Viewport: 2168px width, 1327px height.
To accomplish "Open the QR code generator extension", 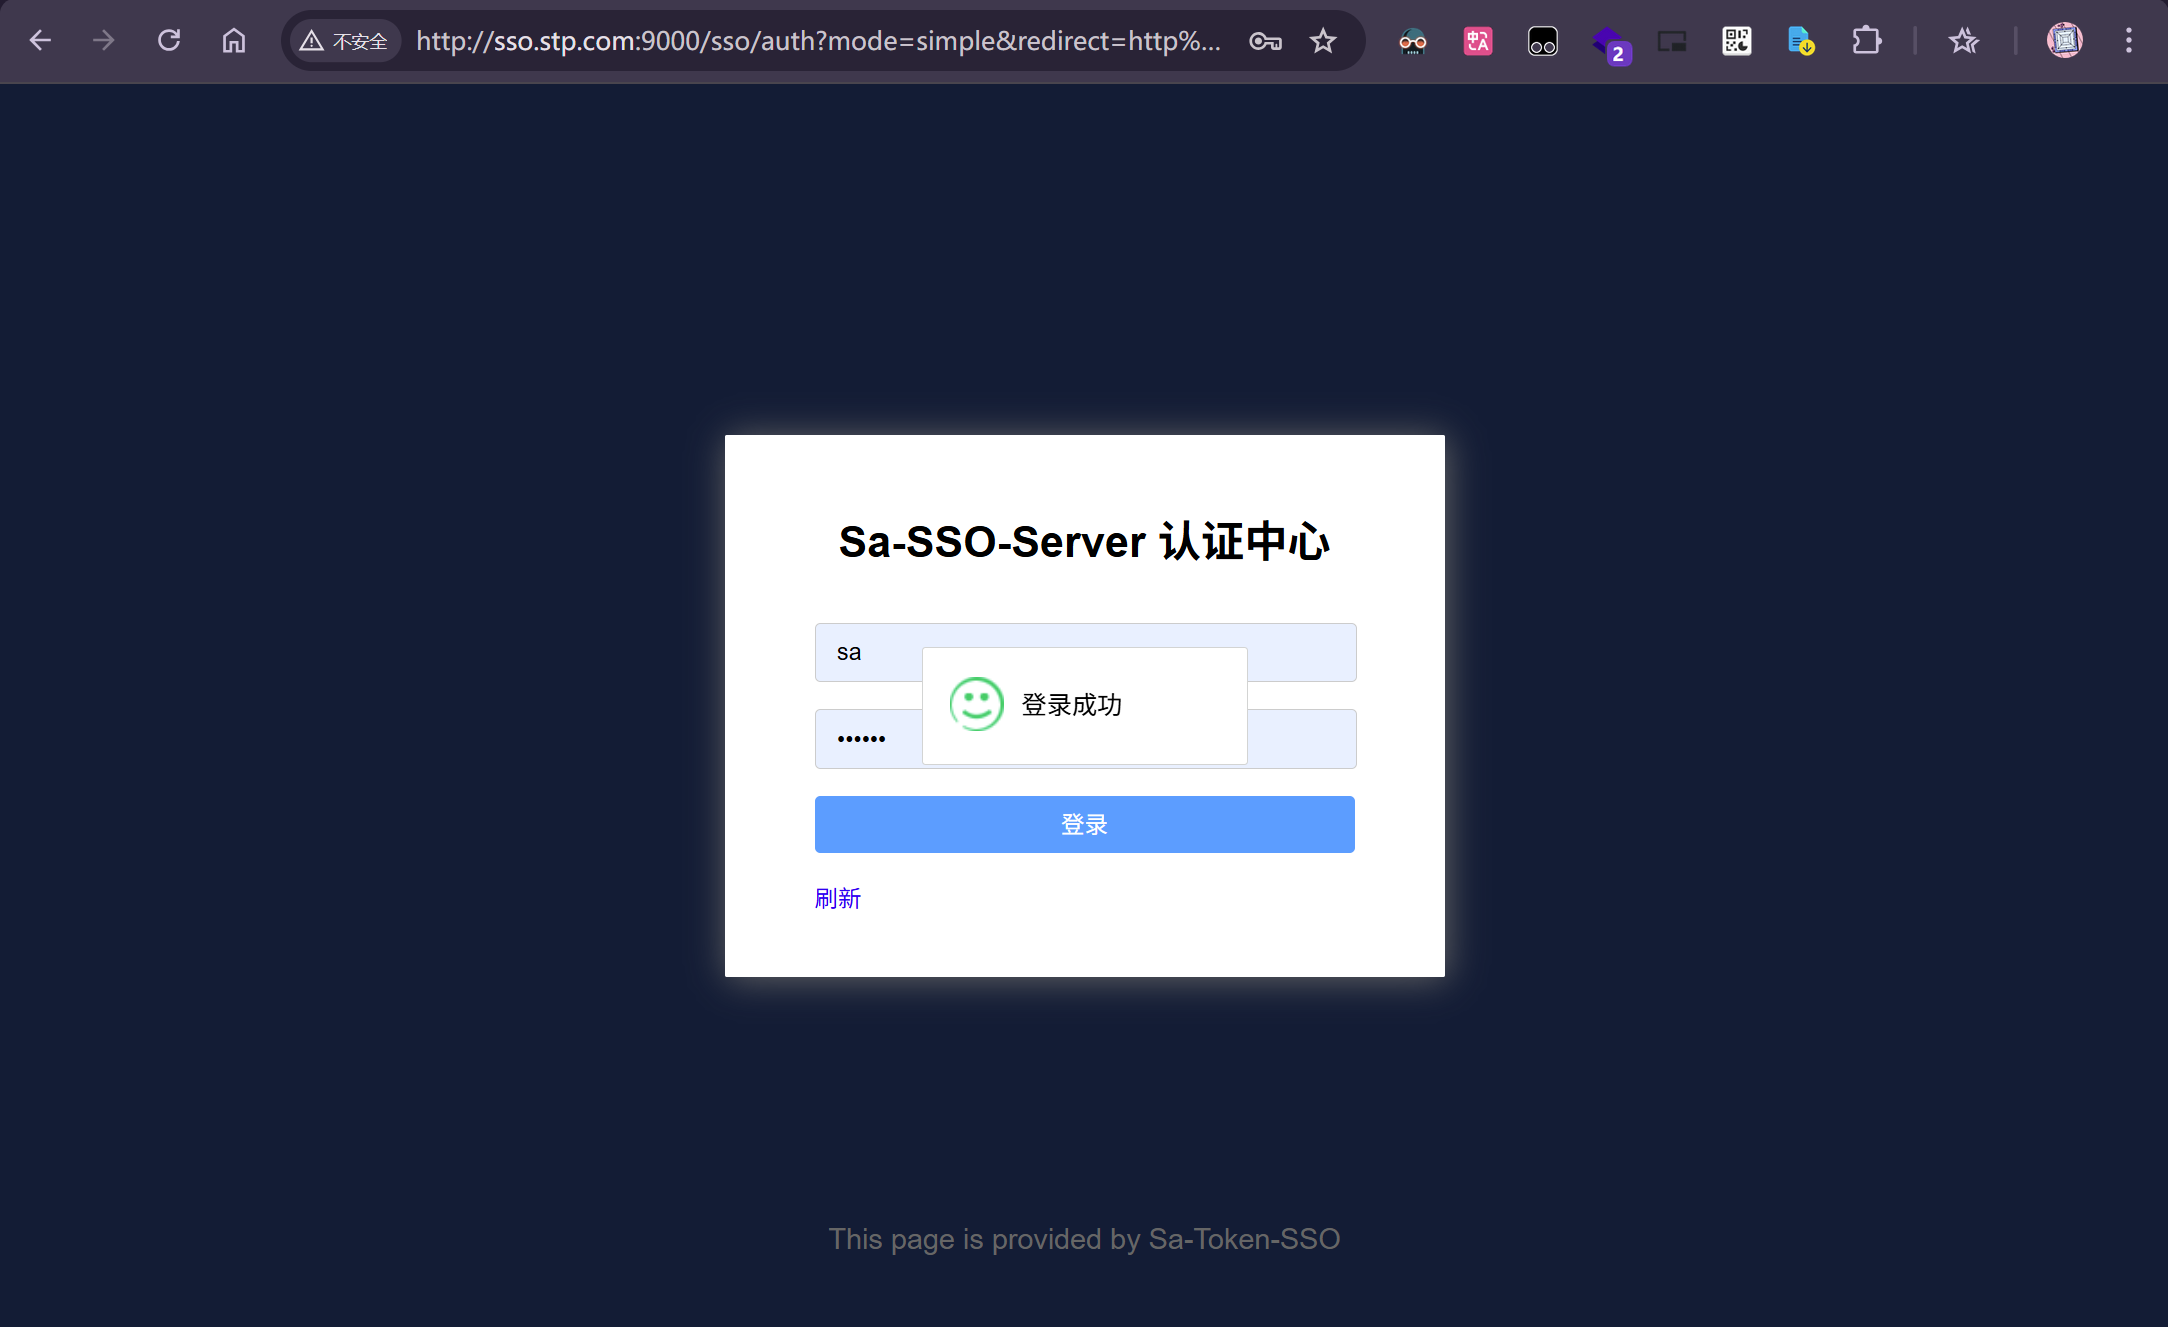I will tap(1736, 41).
